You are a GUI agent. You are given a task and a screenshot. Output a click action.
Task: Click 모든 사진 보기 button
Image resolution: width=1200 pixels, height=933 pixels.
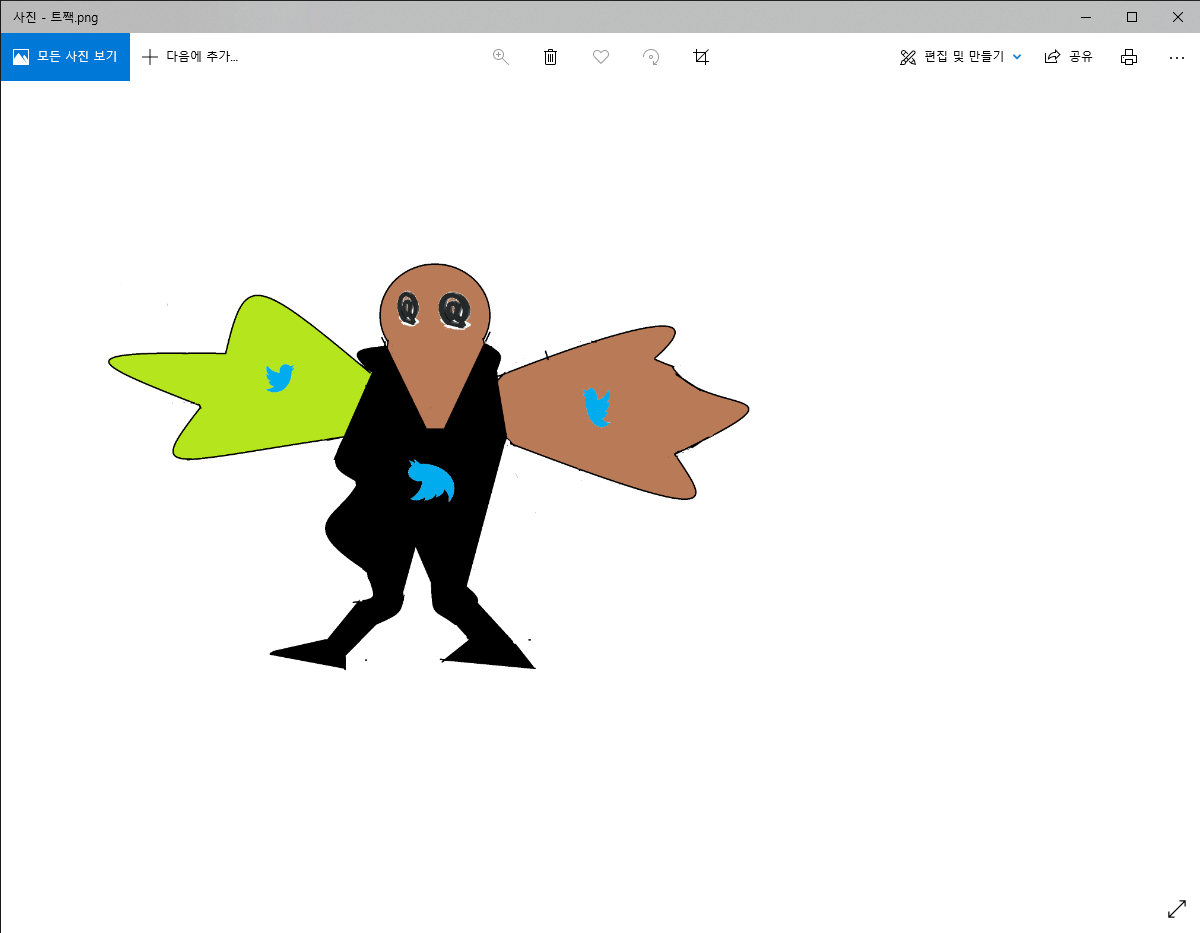pyautogui.click(x=65, y=57)
